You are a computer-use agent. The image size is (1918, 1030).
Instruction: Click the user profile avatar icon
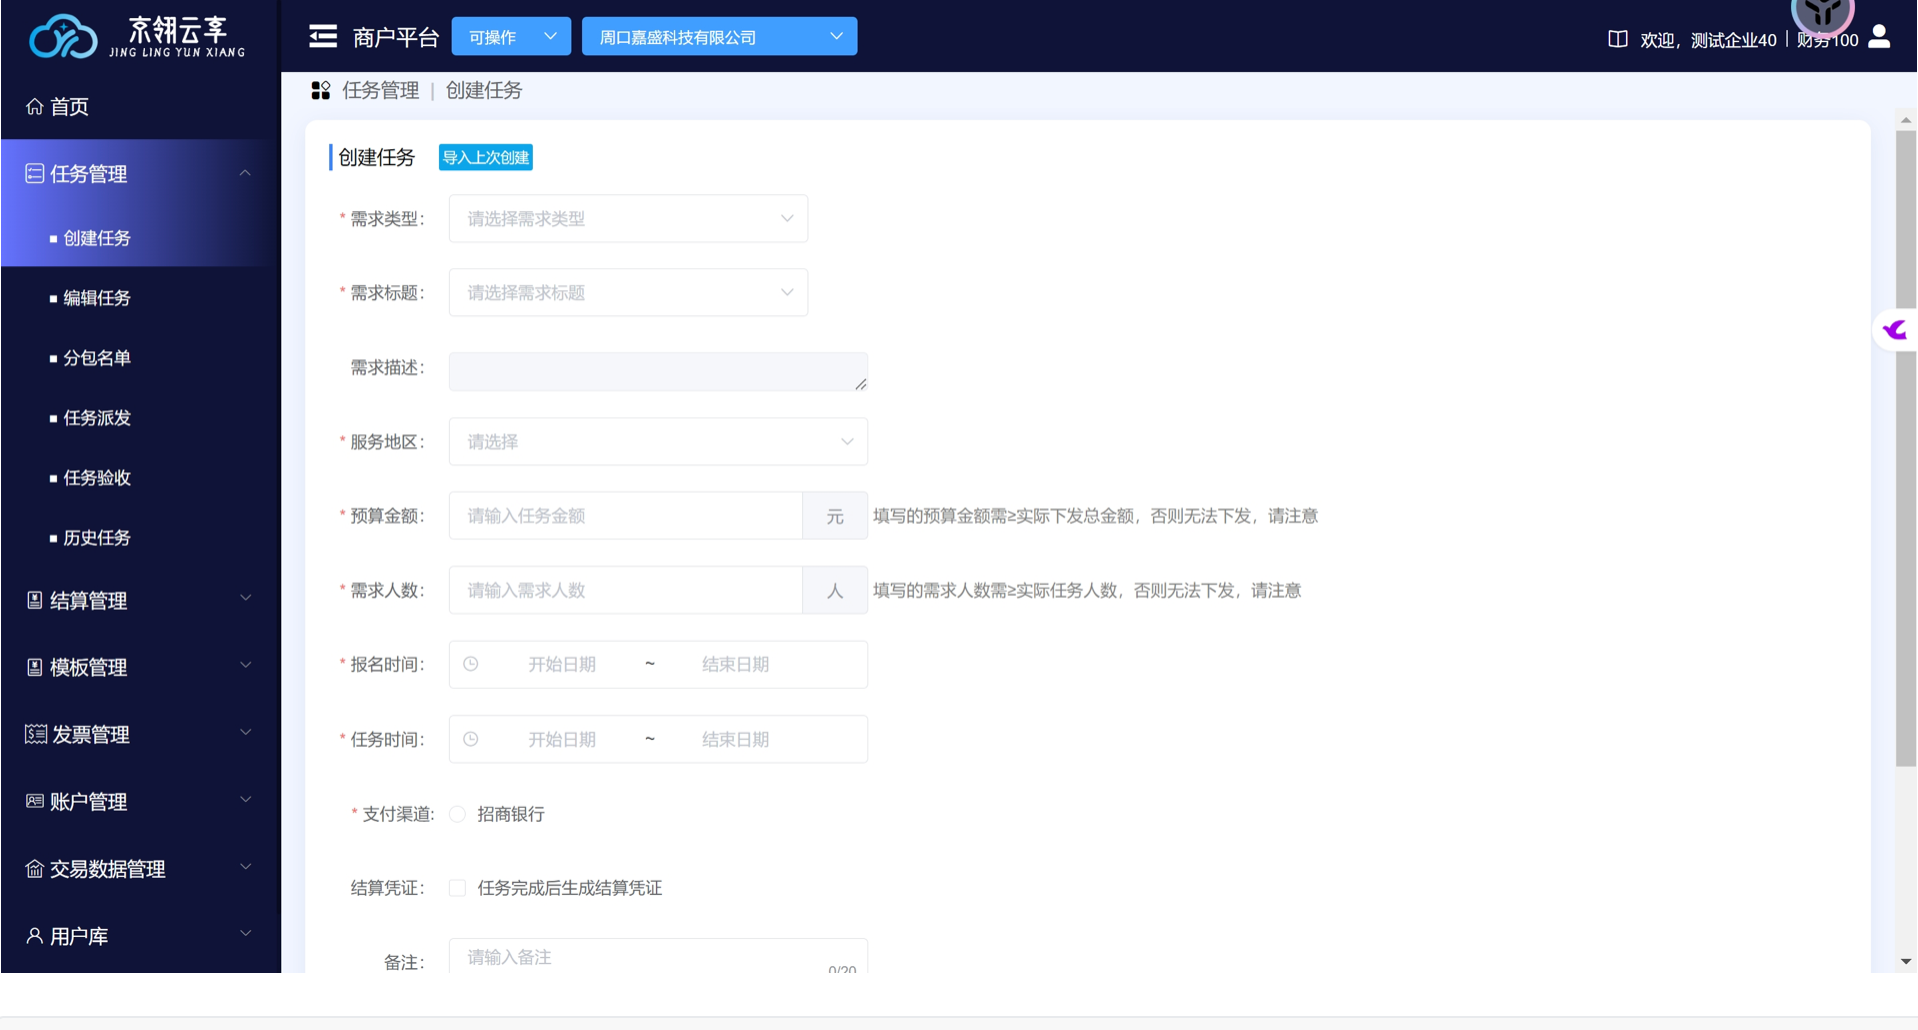tap(1879, 37)
